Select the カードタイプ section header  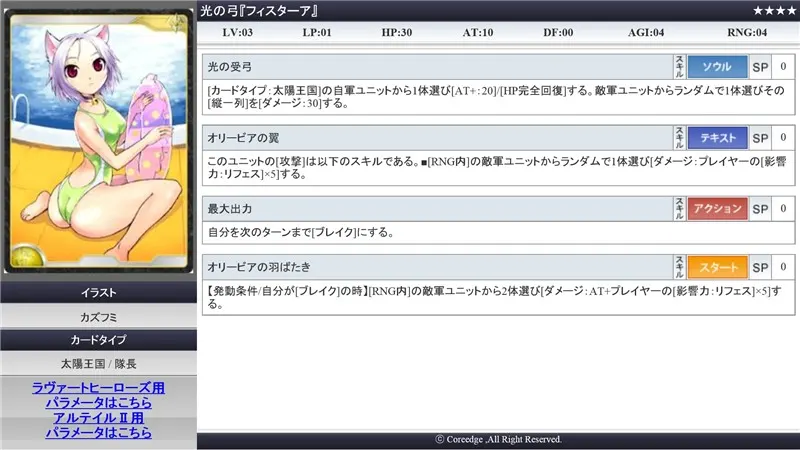pyautogui.click(x=98, y=340)
